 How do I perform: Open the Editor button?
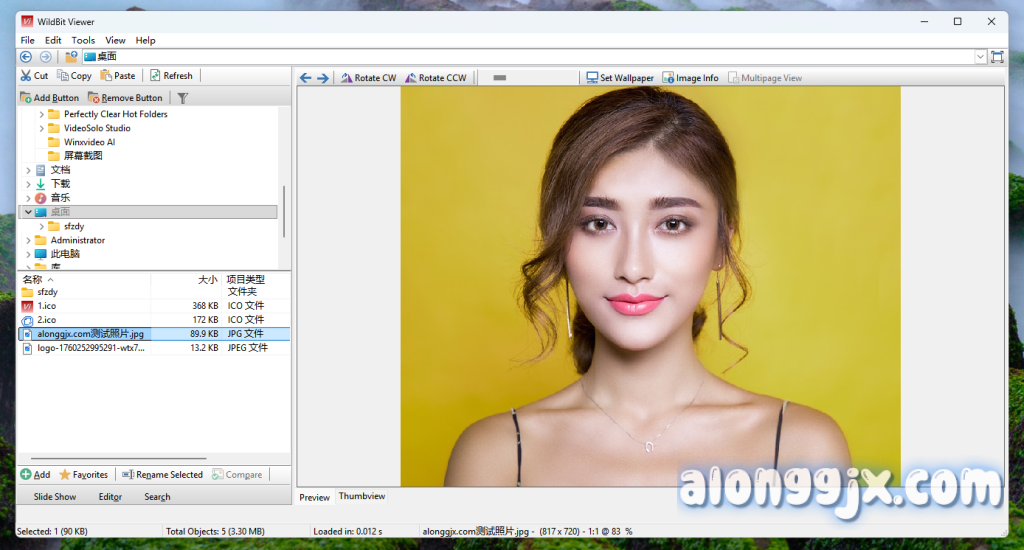[x=110, y=497]
